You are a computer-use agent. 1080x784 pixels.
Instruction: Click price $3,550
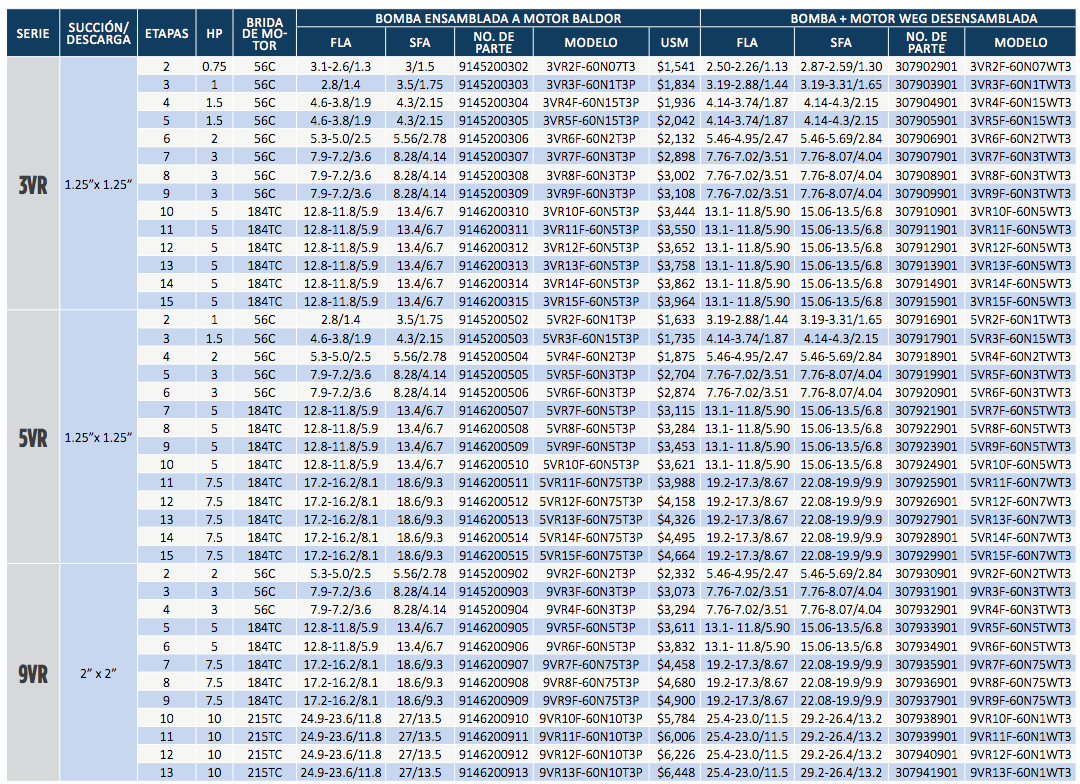click(x=675, y=229)
